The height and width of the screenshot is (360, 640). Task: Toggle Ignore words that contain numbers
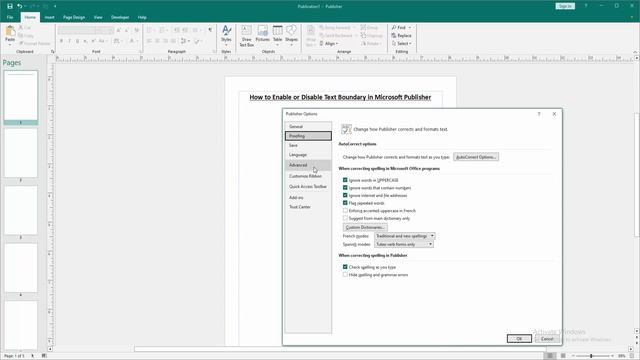coord(345,188)
